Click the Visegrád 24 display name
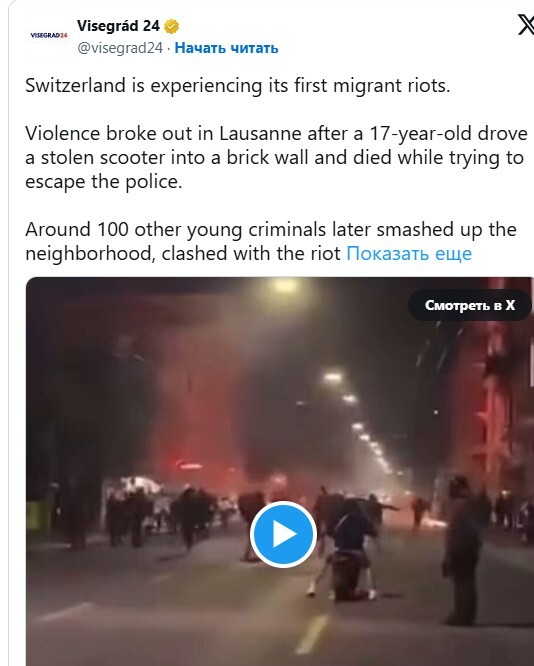The height and width of the screenshot is (666, 534). pyautogui.click(x=118, y=26)
